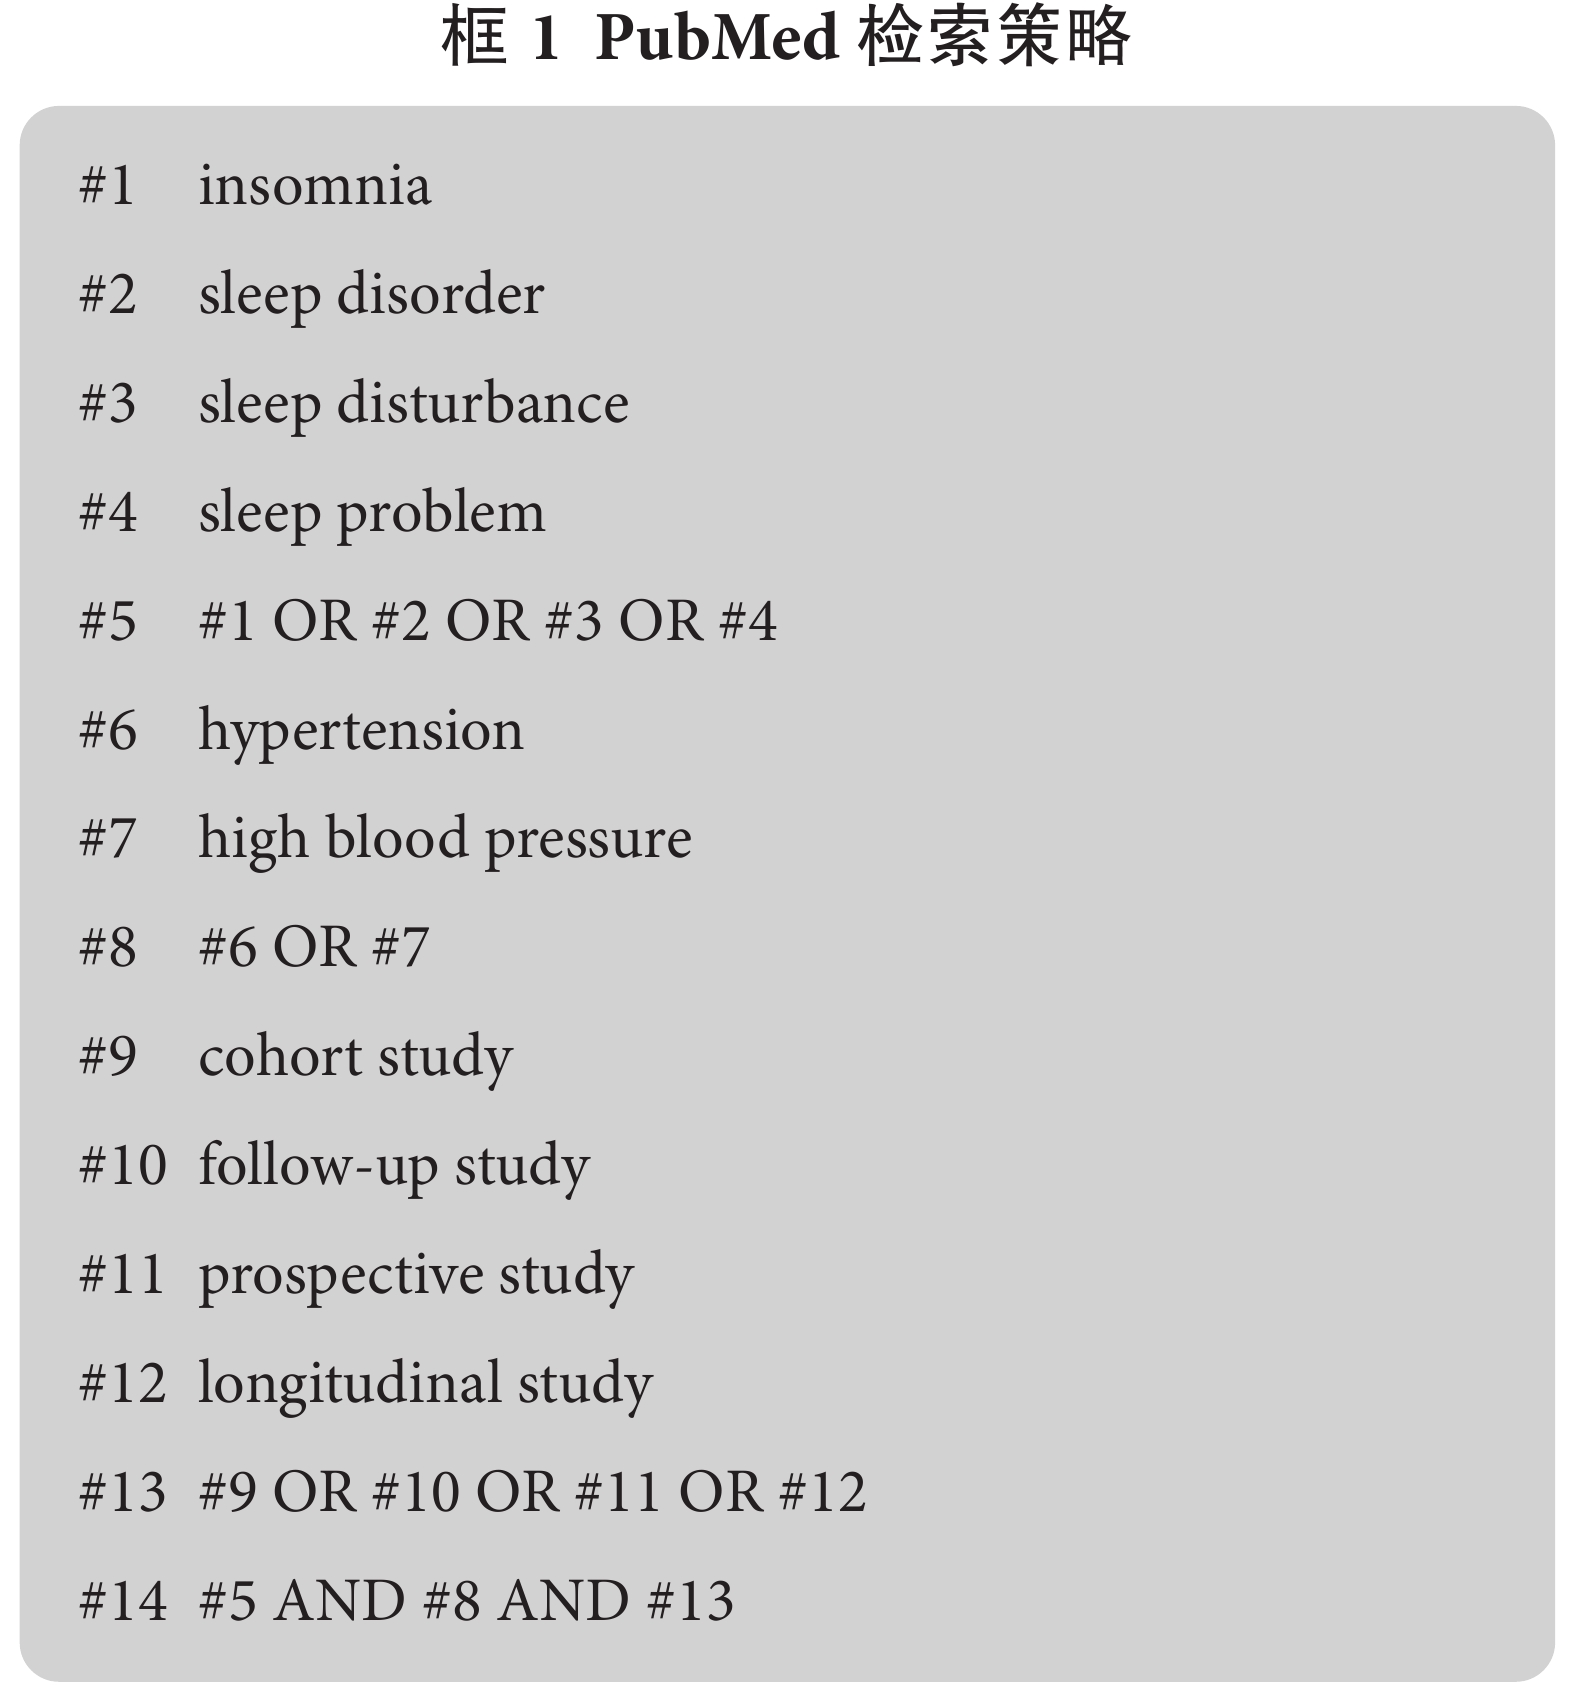Click the final '#5 AND #8 AND #13' query

coord(466,1602)
